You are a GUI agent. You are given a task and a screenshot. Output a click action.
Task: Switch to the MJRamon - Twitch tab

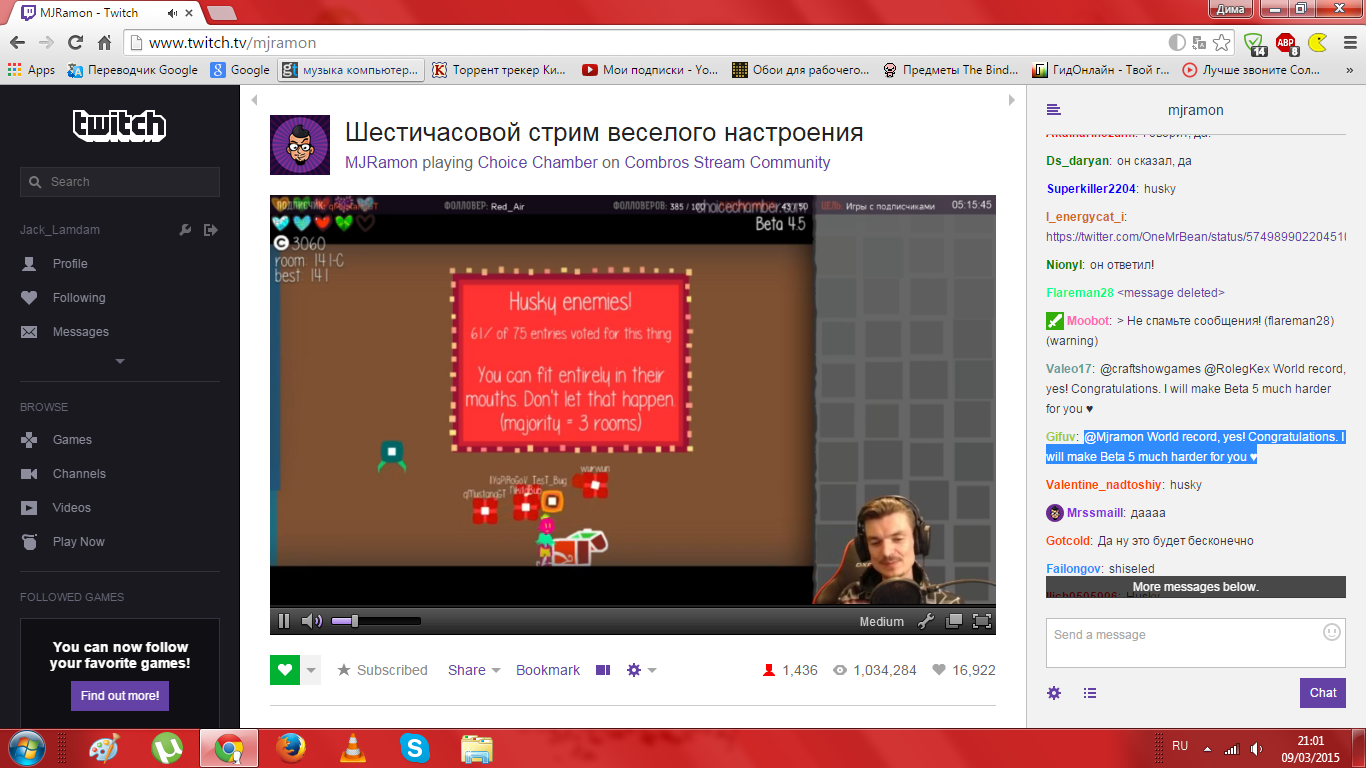click(x=105, y=13)
